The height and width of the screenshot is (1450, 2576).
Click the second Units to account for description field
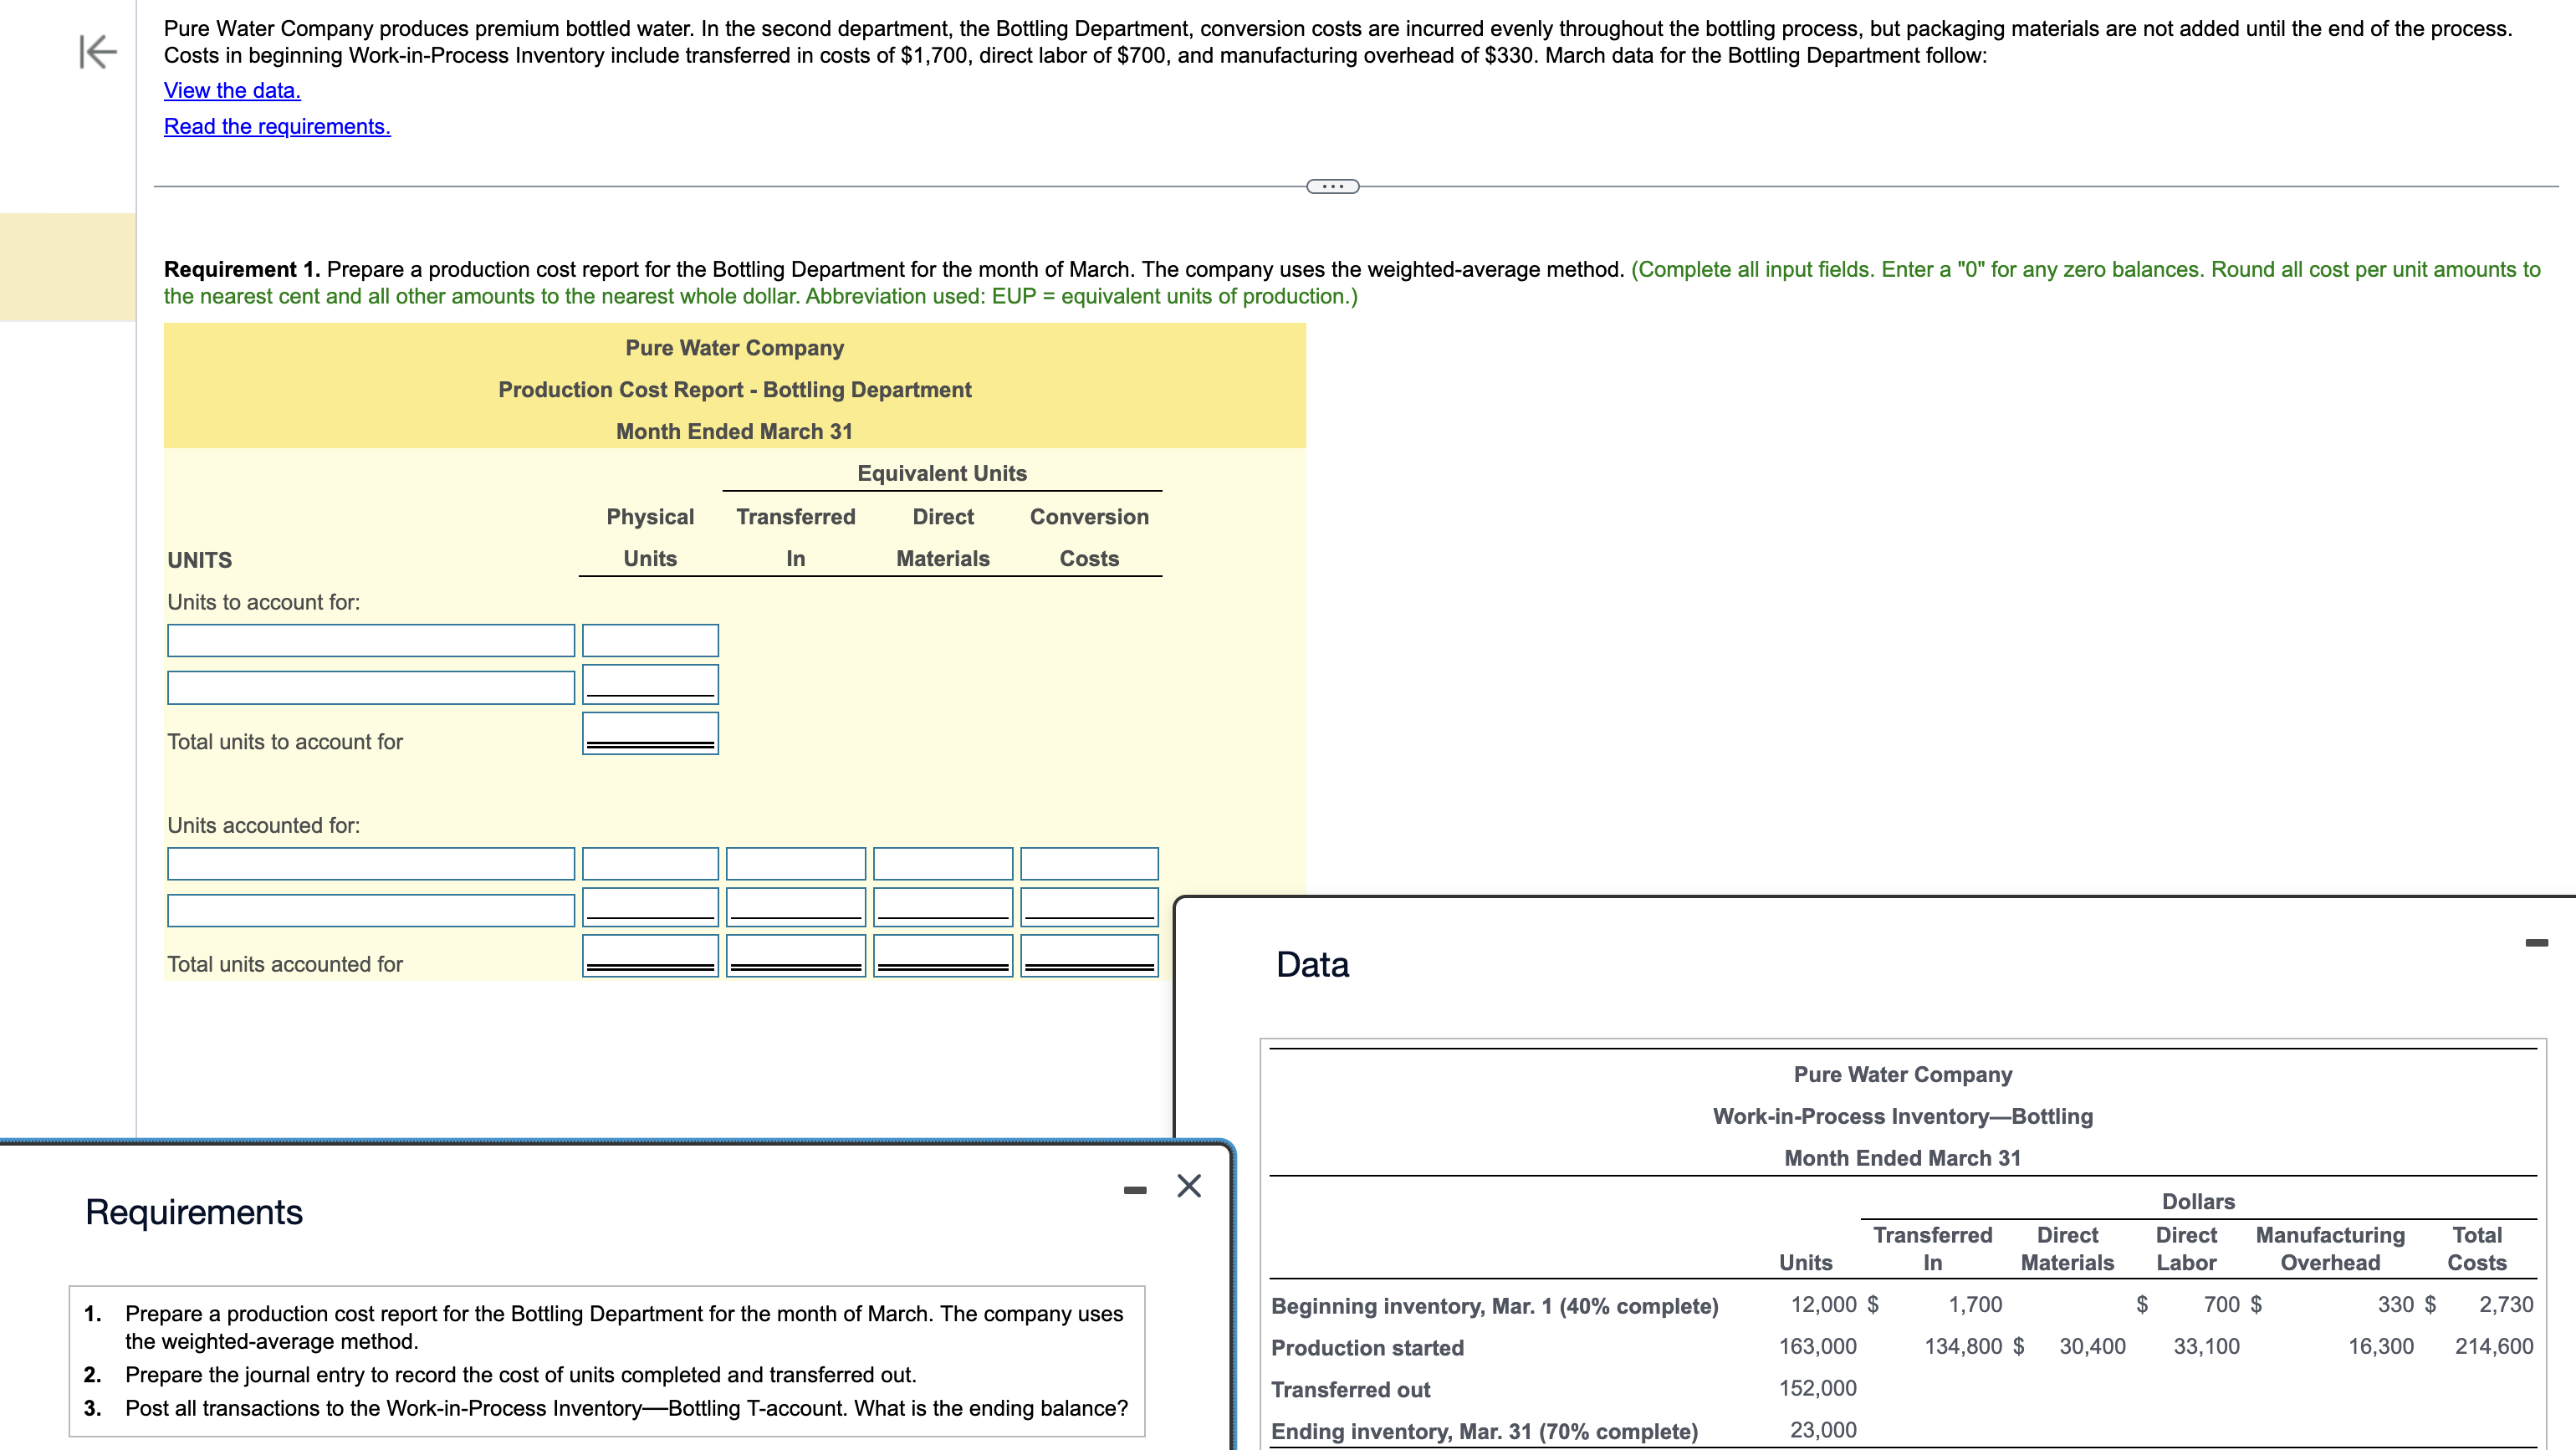370,687
